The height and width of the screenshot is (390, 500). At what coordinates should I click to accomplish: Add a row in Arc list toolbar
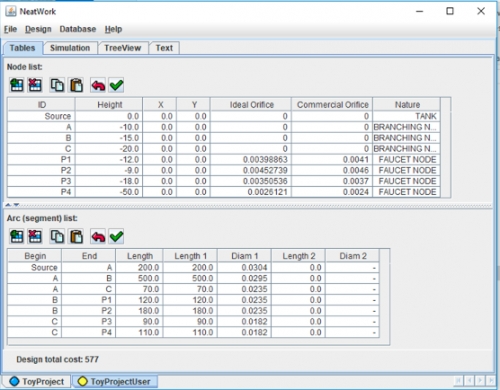[x=17, y=237]
